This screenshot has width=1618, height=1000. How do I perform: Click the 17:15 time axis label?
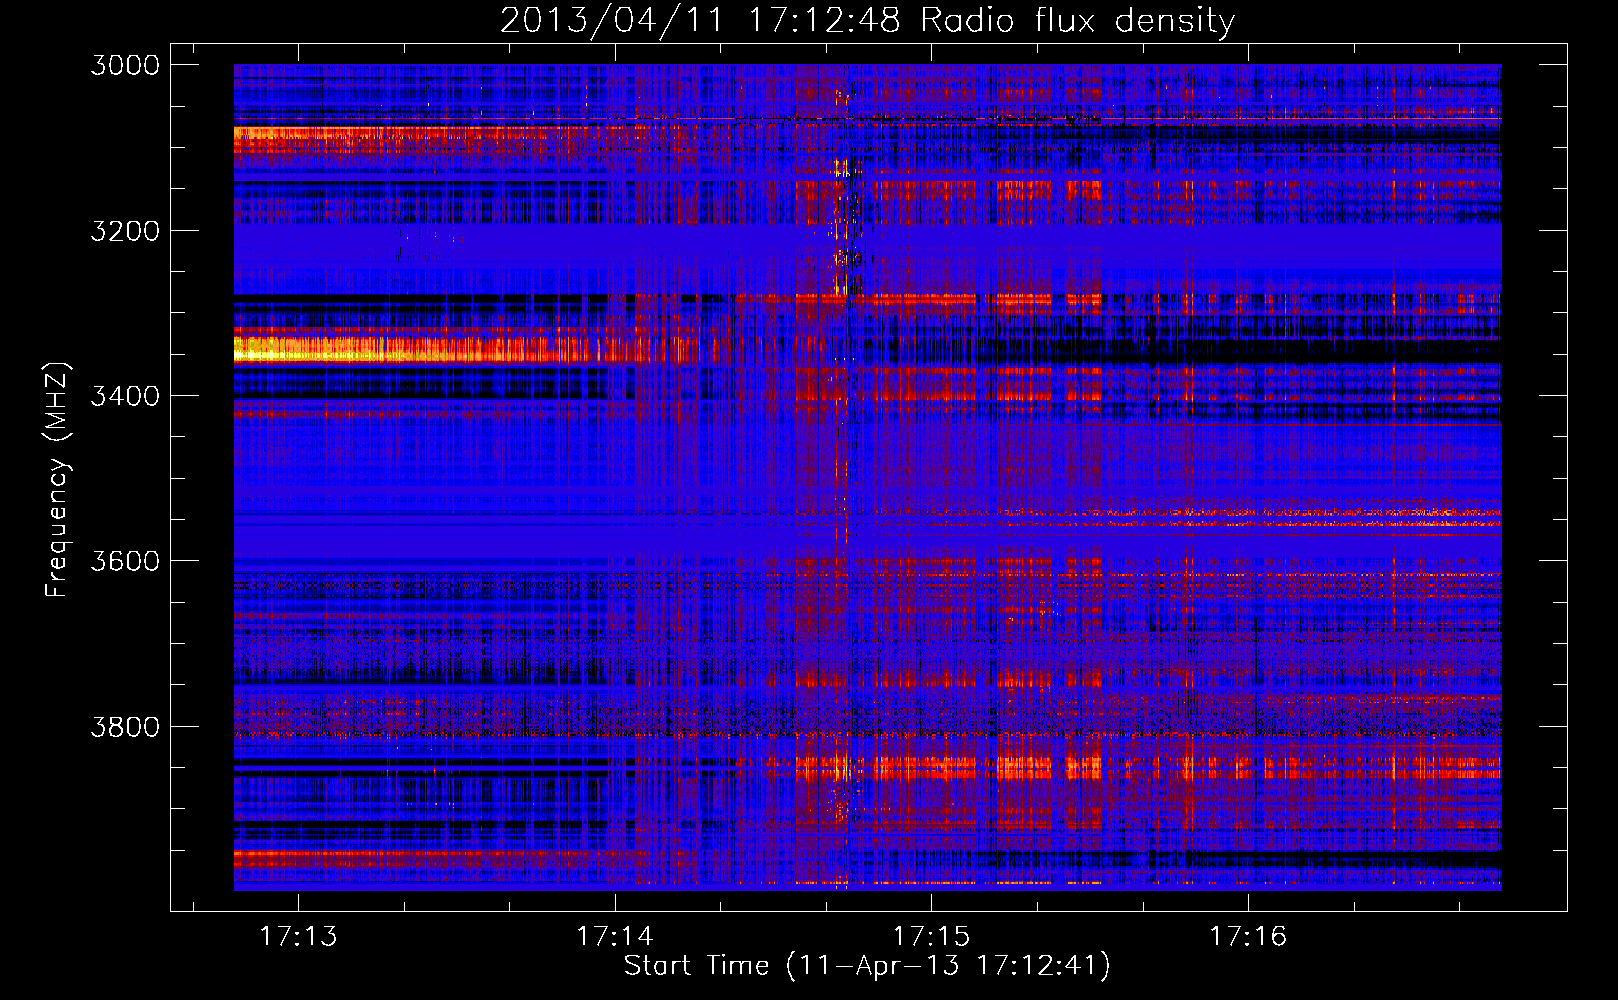point(931,936)
